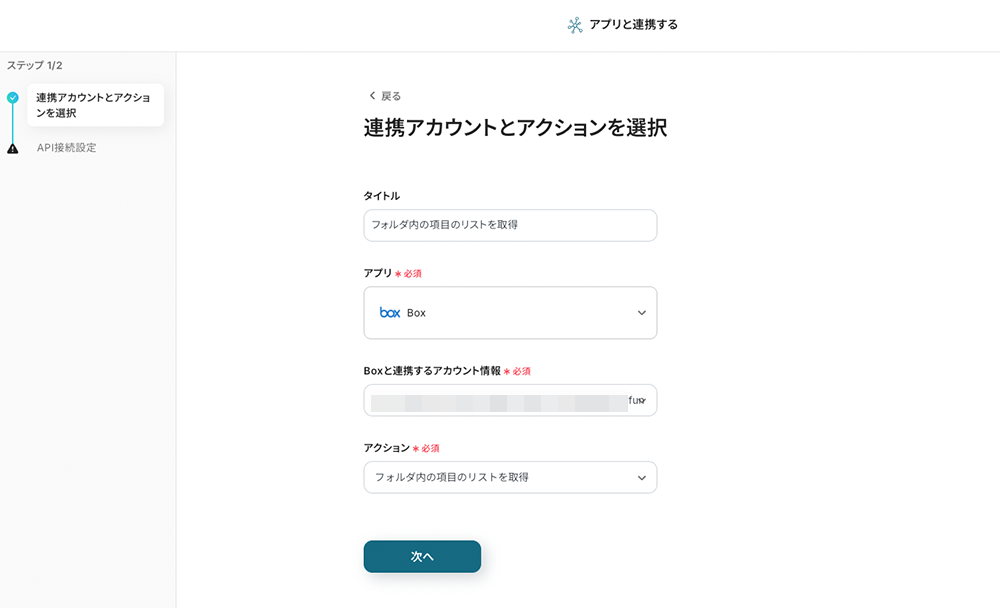The height and width of the screenshot is (608, 1000).
Task: Expand the アプリ dropdown chevron
Action: click(x=641, y=313)
